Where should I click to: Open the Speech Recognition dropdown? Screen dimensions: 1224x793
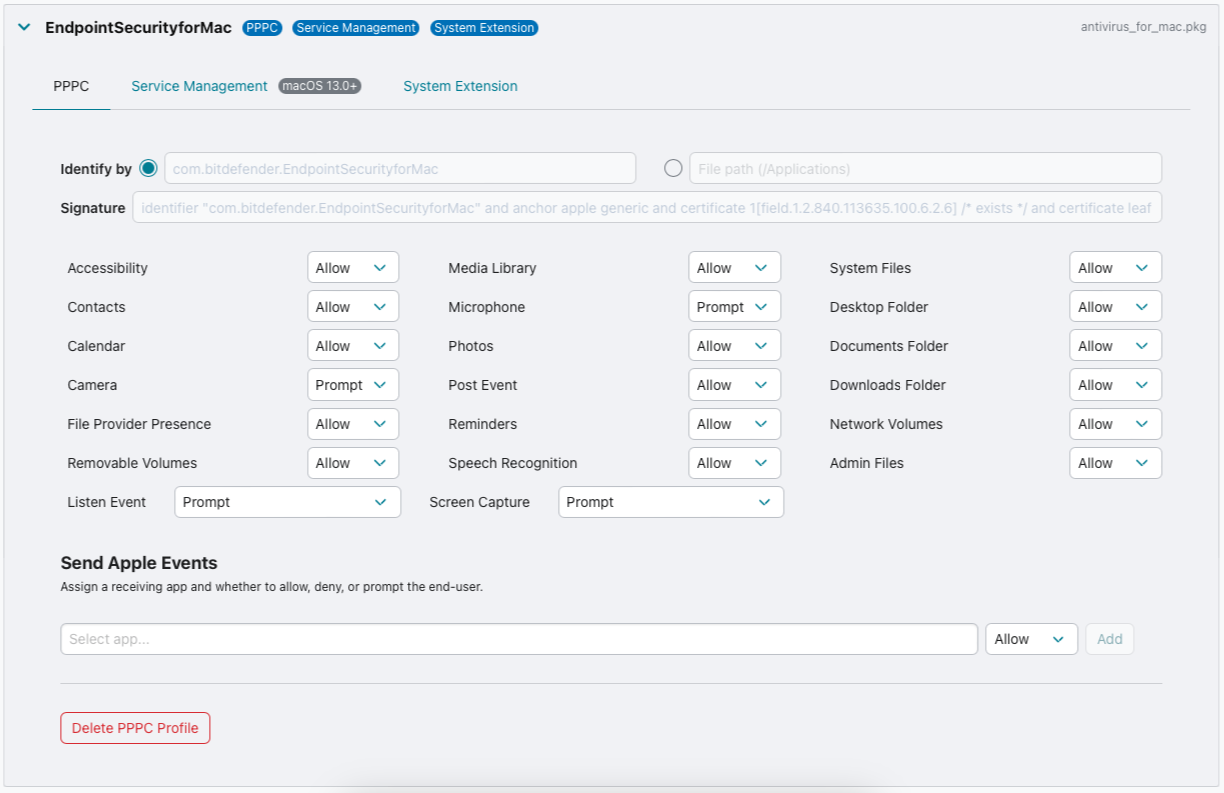(x=734, y=463)
